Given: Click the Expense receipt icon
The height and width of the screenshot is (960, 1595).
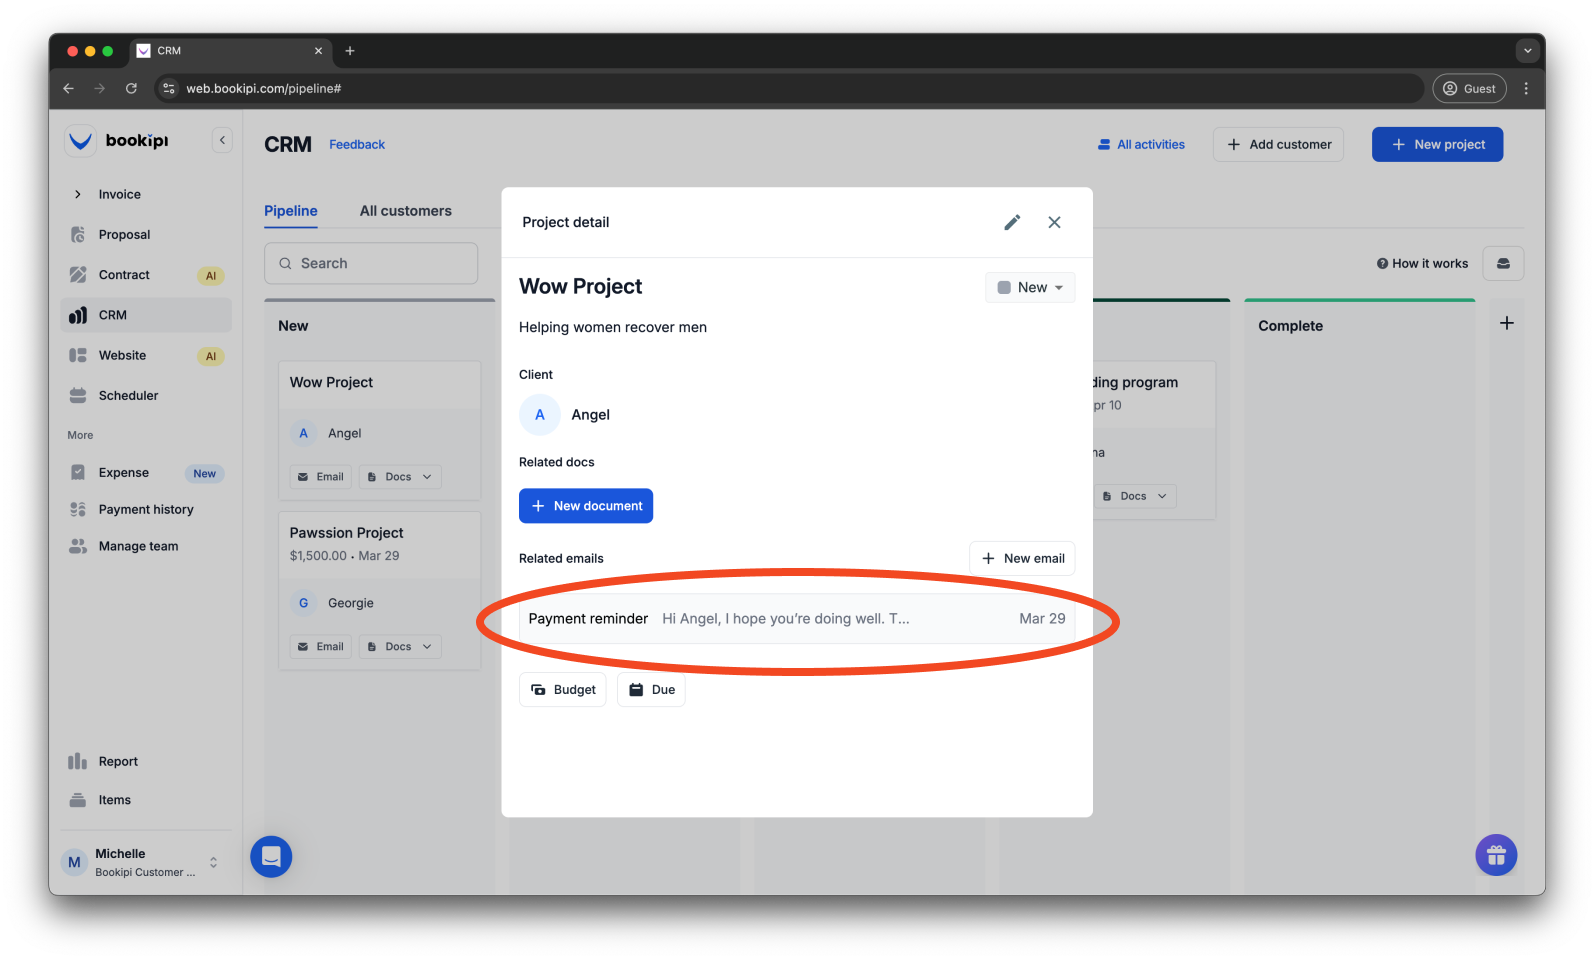Looking at the screenshot, I should tap(78, 472).
